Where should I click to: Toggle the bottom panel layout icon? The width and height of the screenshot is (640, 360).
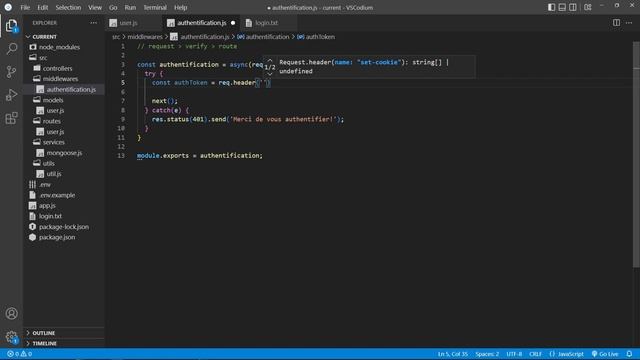(562, 7)
